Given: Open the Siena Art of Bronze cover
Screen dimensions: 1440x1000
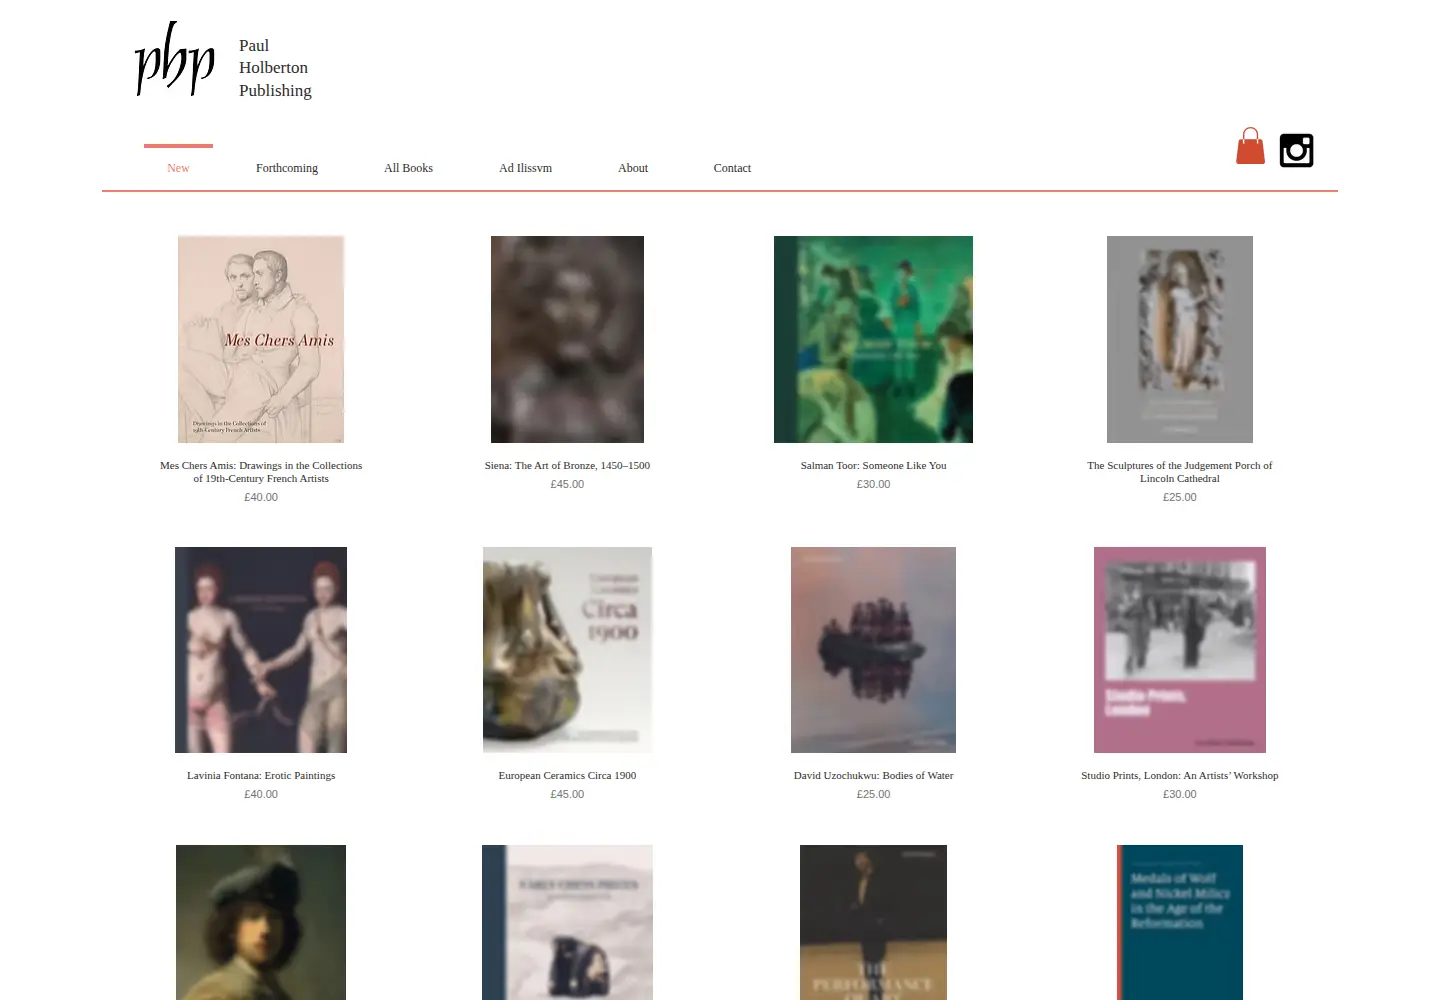Looking at the screenshot, I should [567, 339].
